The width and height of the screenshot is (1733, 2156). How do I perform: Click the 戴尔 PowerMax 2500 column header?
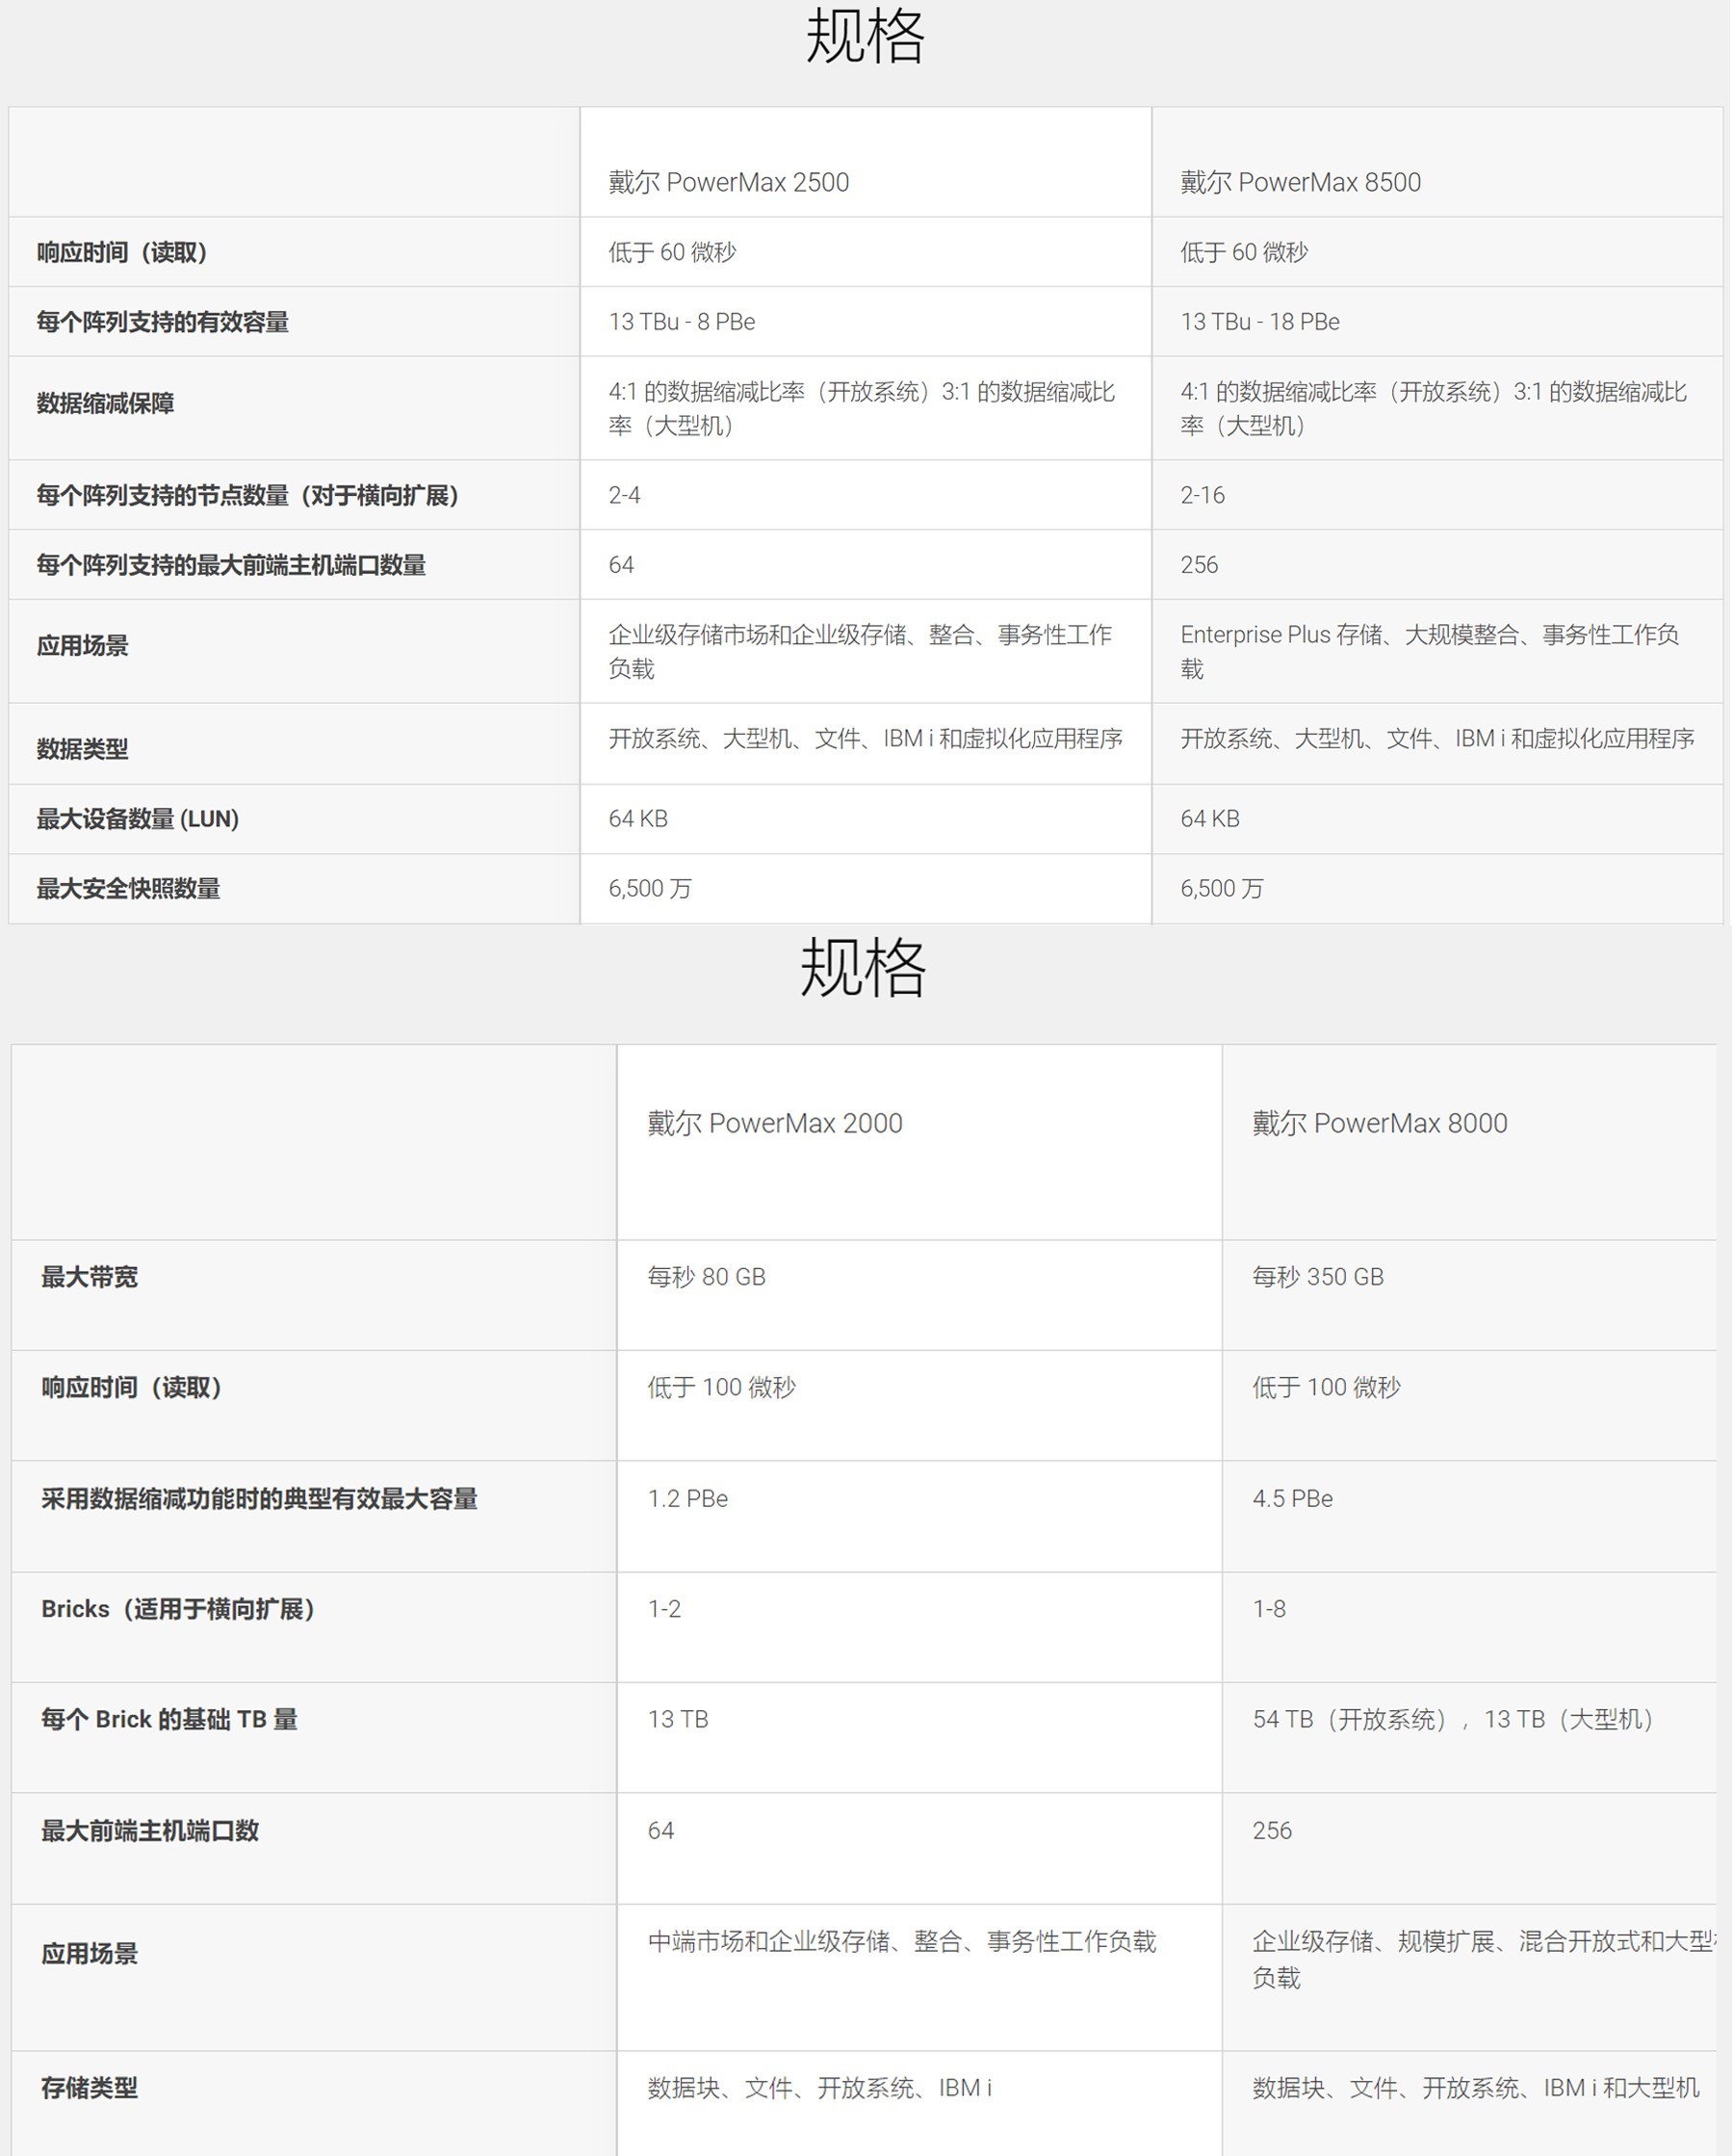pos(728,182)
